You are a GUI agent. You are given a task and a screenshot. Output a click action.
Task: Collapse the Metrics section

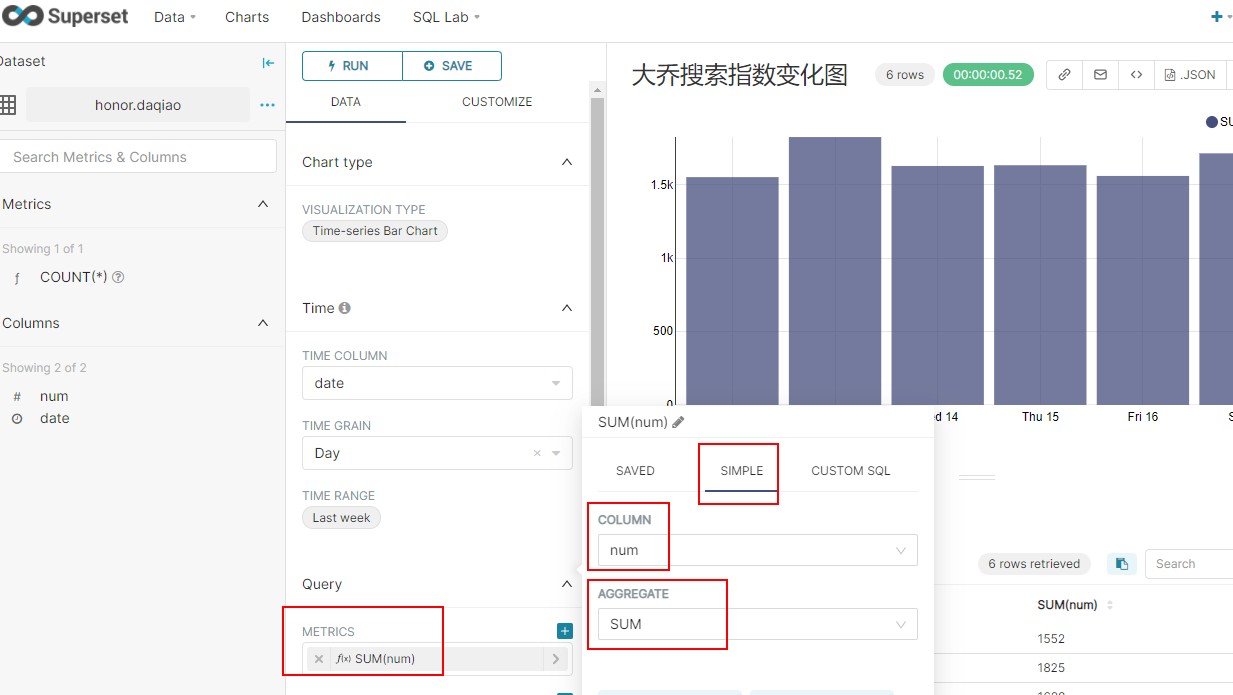(263, 204)
